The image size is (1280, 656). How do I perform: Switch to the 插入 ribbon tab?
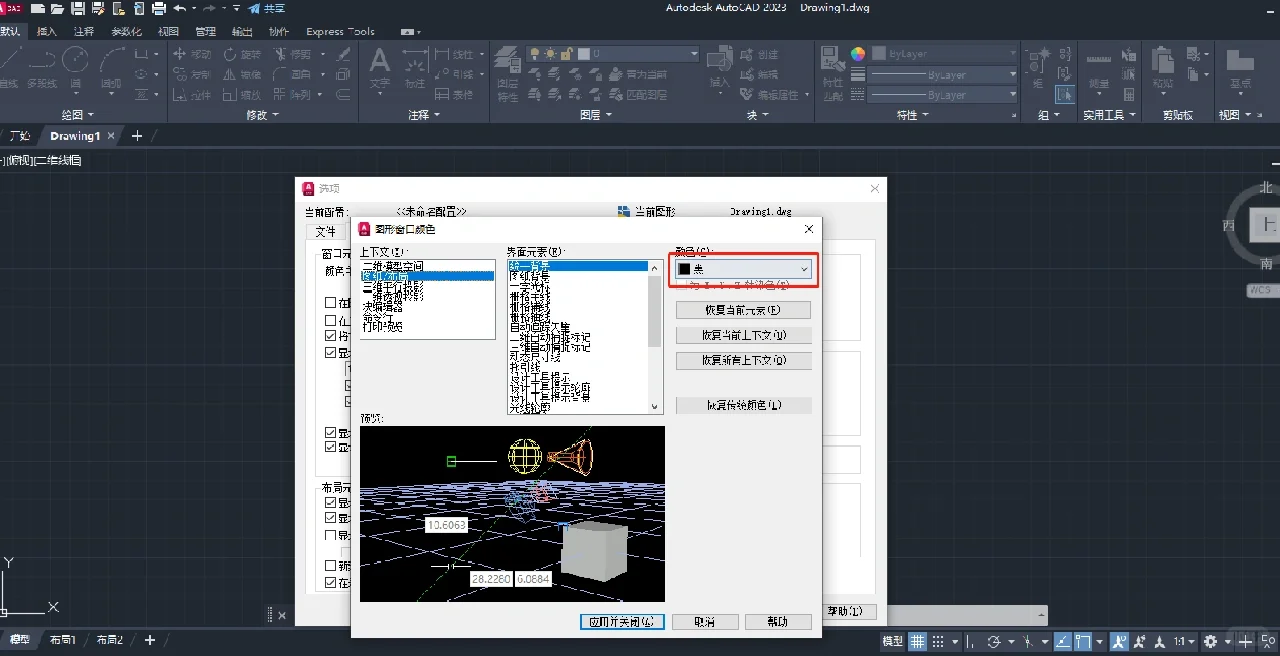(x=46, y=31)
